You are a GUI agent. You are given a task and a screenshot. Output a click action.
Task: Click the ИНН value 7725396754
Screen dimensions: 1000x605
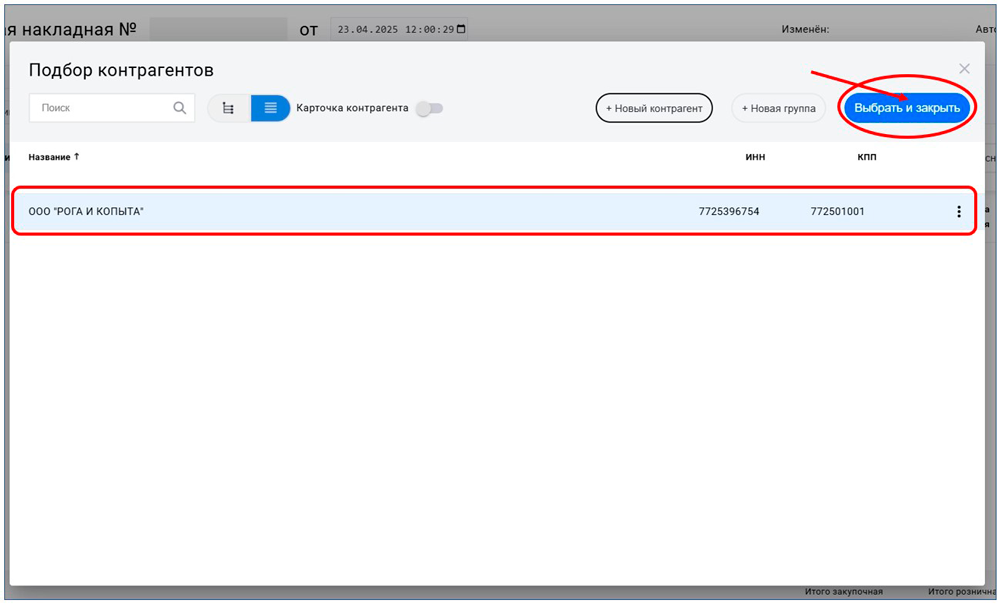tap(728, 211)
